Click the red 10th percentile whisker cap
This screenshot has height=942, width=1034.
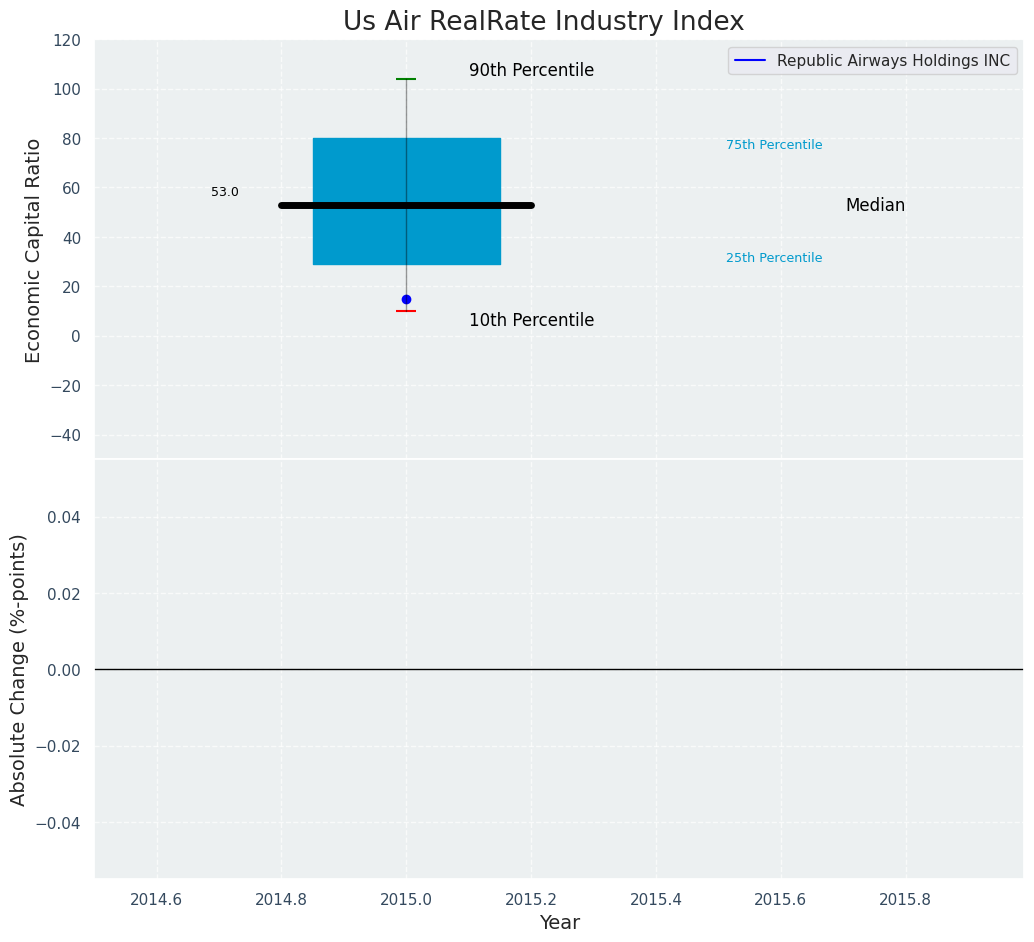(x=406, y=311)
